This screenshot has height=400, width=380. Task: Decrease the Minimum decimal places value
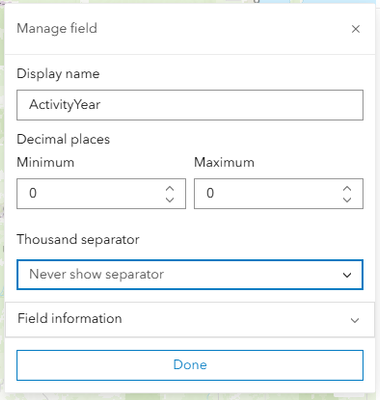click(170, 200)
